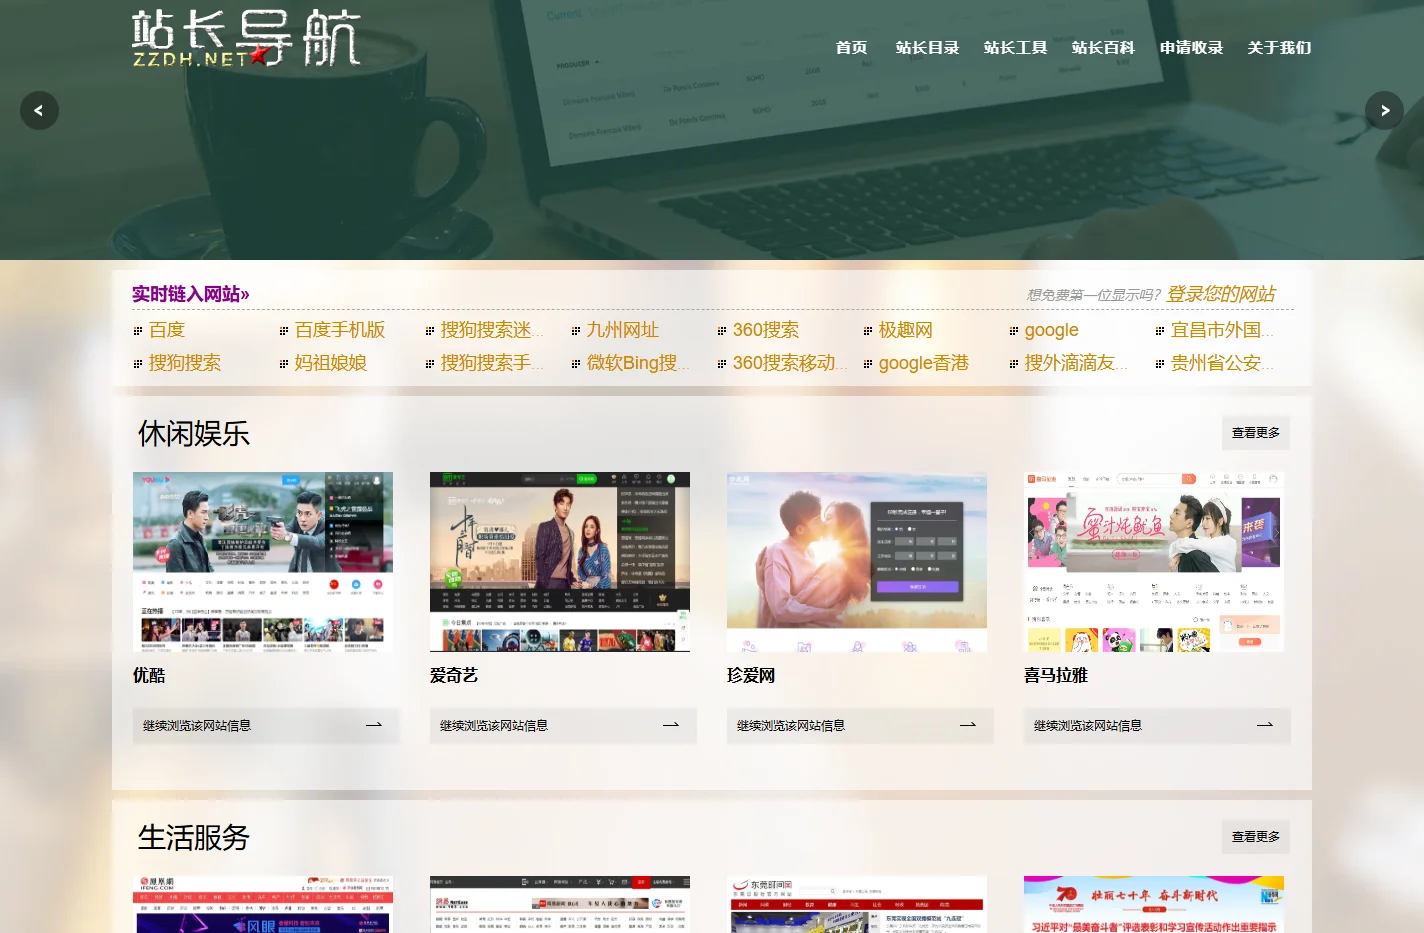The image size is (1424, 933).
Task: Open the 关于我们 menu item
Action: (x=1280, y=47)
